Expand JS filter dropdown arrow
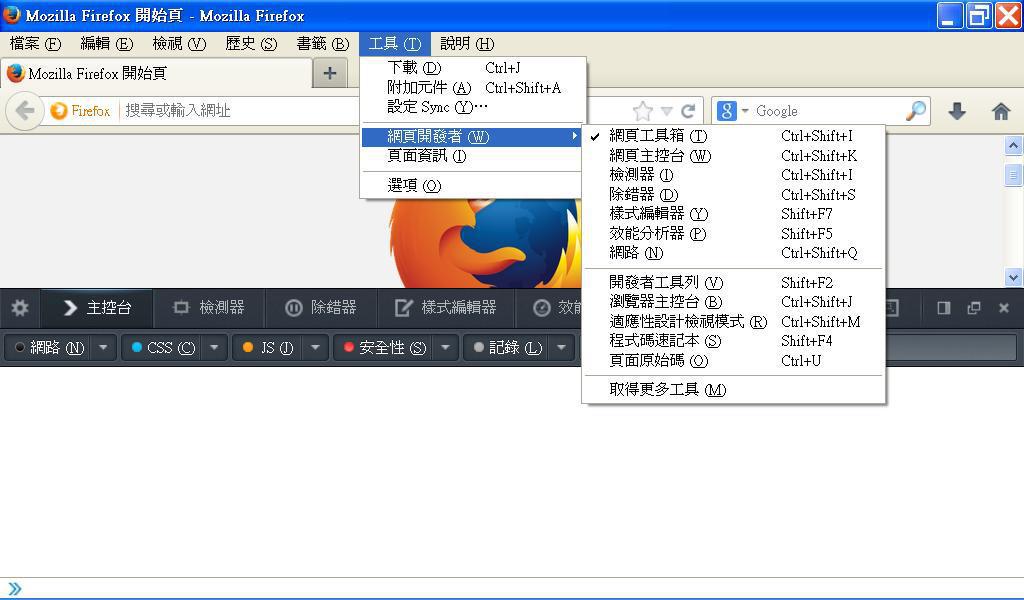1024x600 pixels. [x=315, y=348]
